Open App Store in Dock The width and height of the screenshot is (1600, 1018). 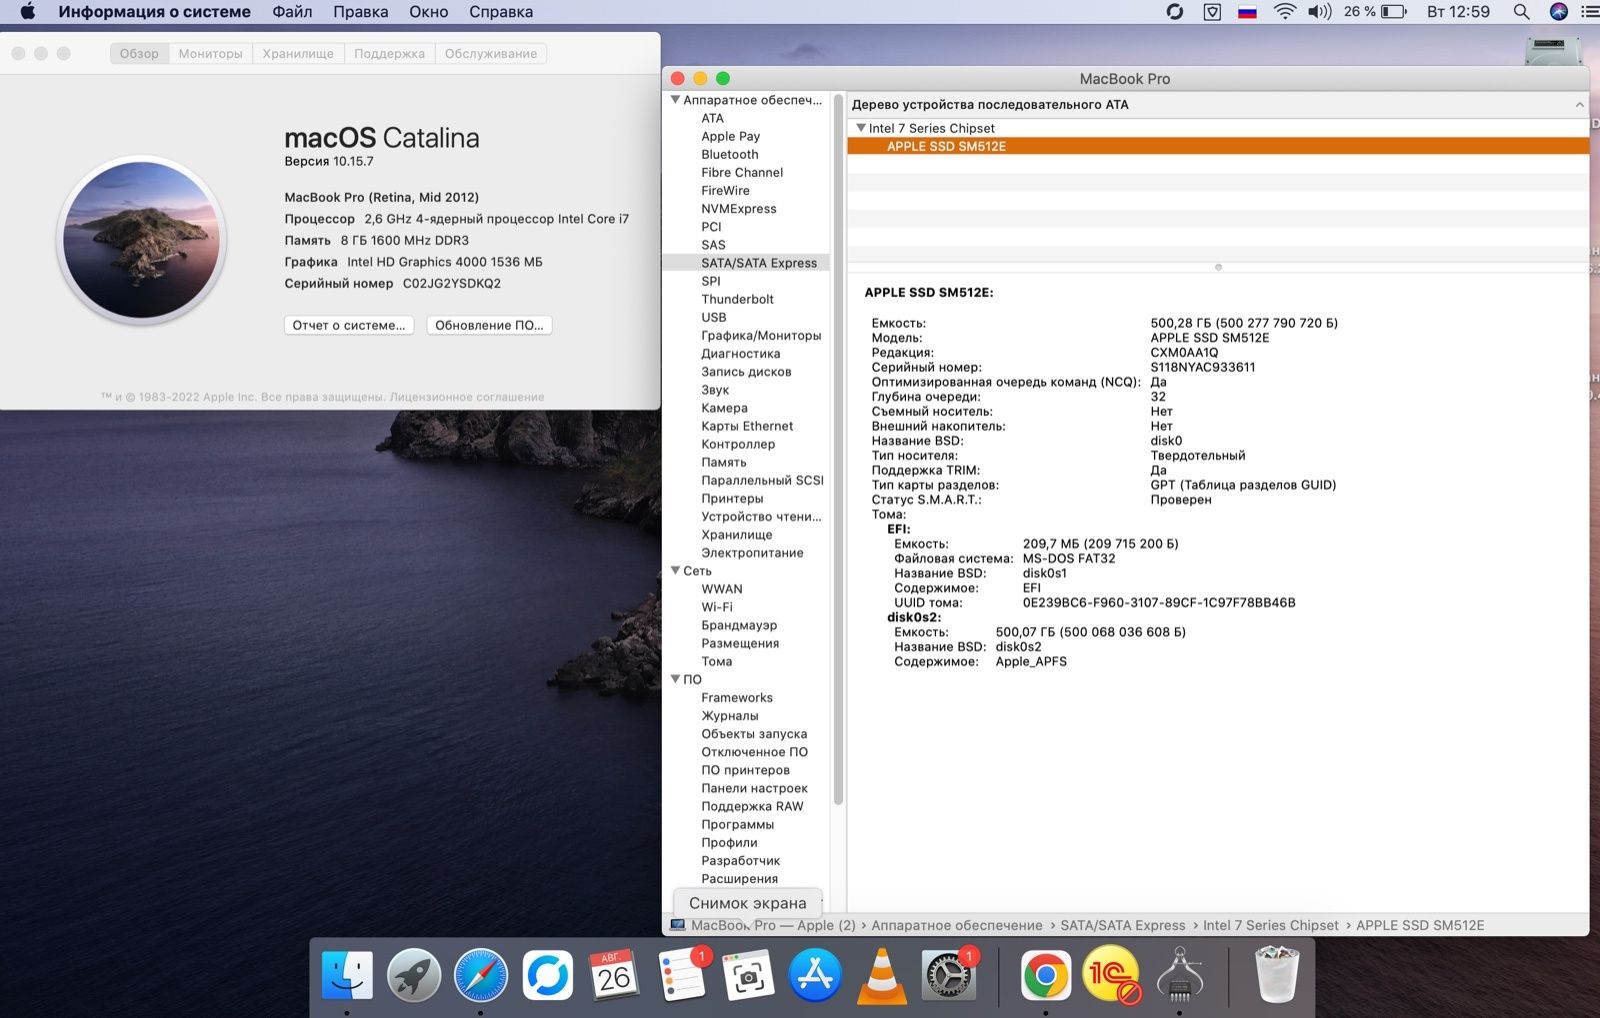click(x=815, y=975)
